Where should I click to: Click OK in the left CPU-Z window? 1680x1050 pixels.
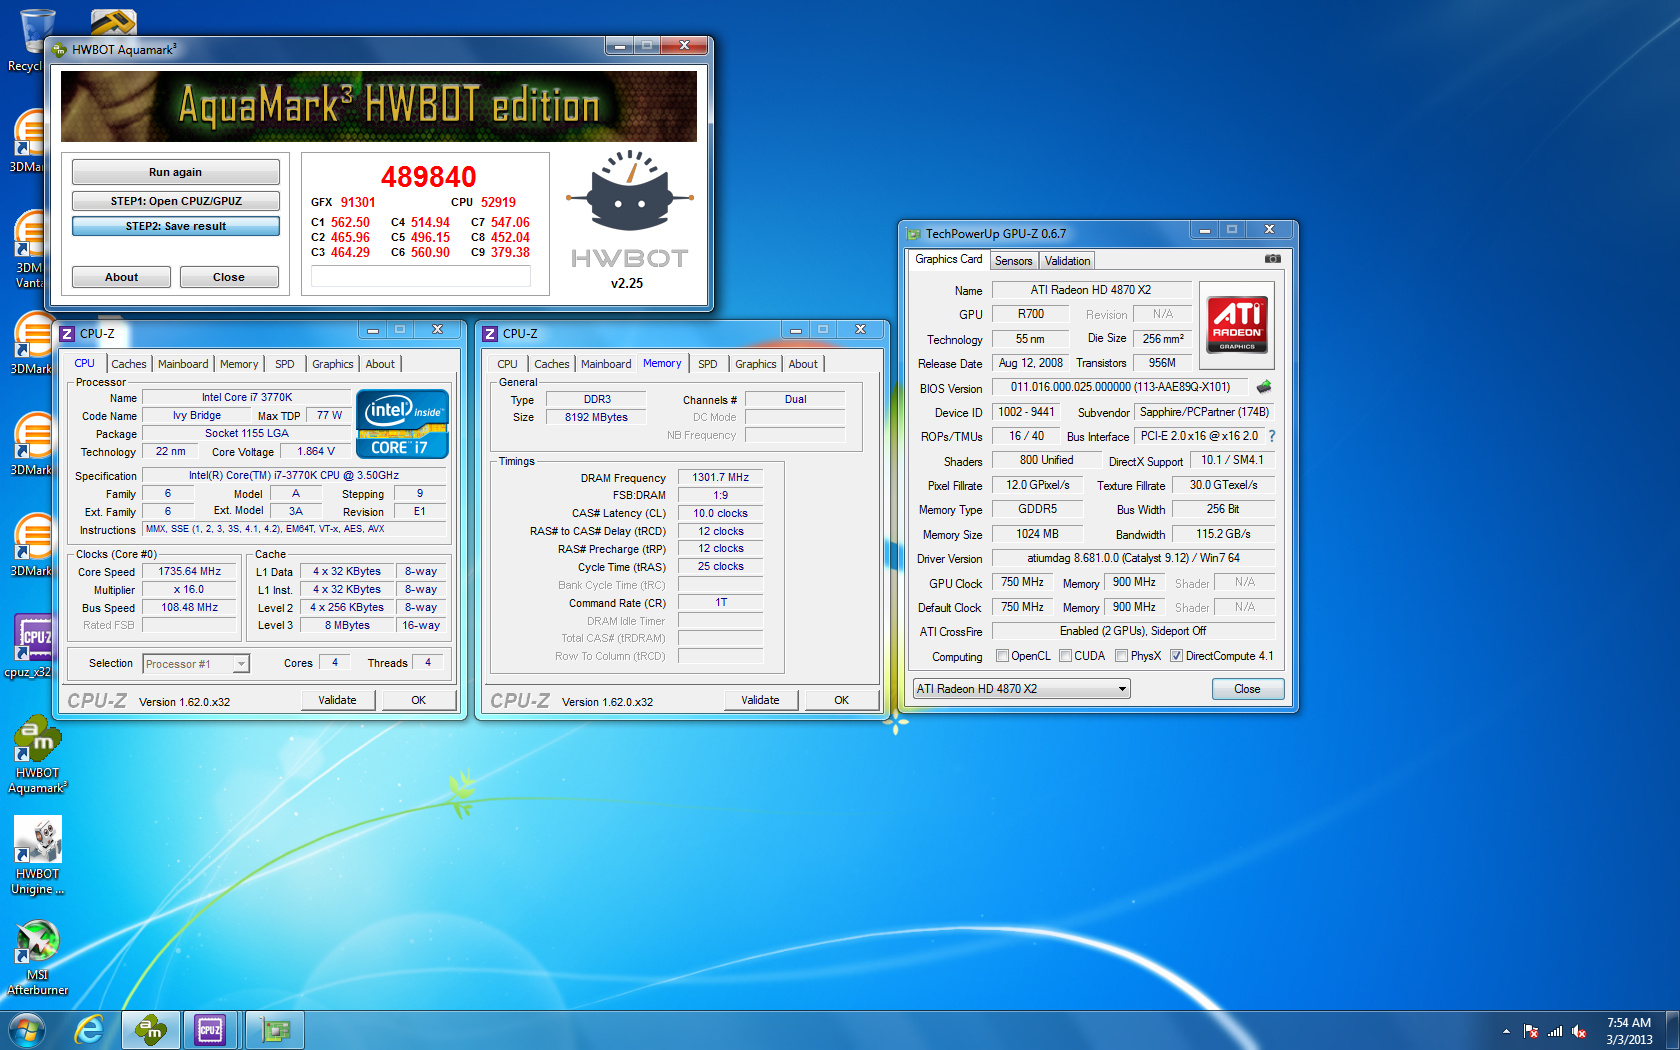coord(419,700)
